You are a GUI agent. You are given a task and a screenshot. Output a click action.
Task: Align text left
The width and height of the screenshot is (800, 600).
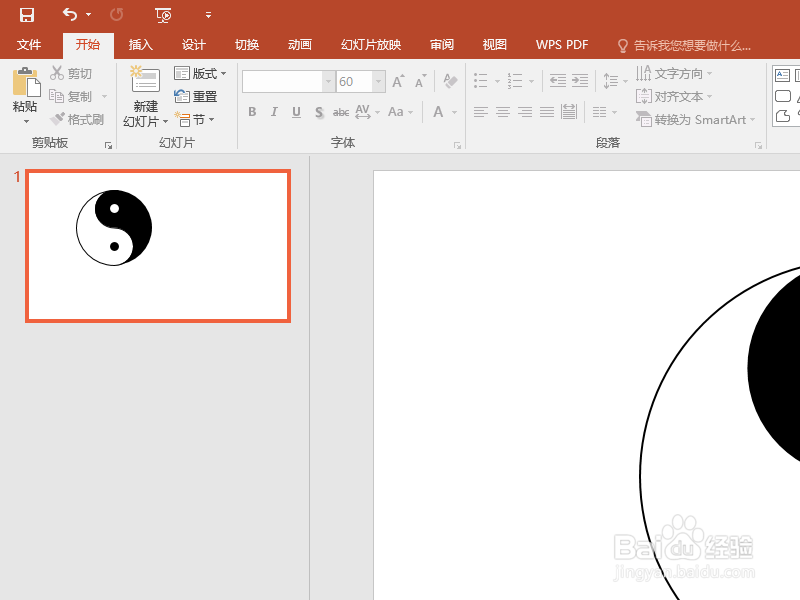pos(480,112)
